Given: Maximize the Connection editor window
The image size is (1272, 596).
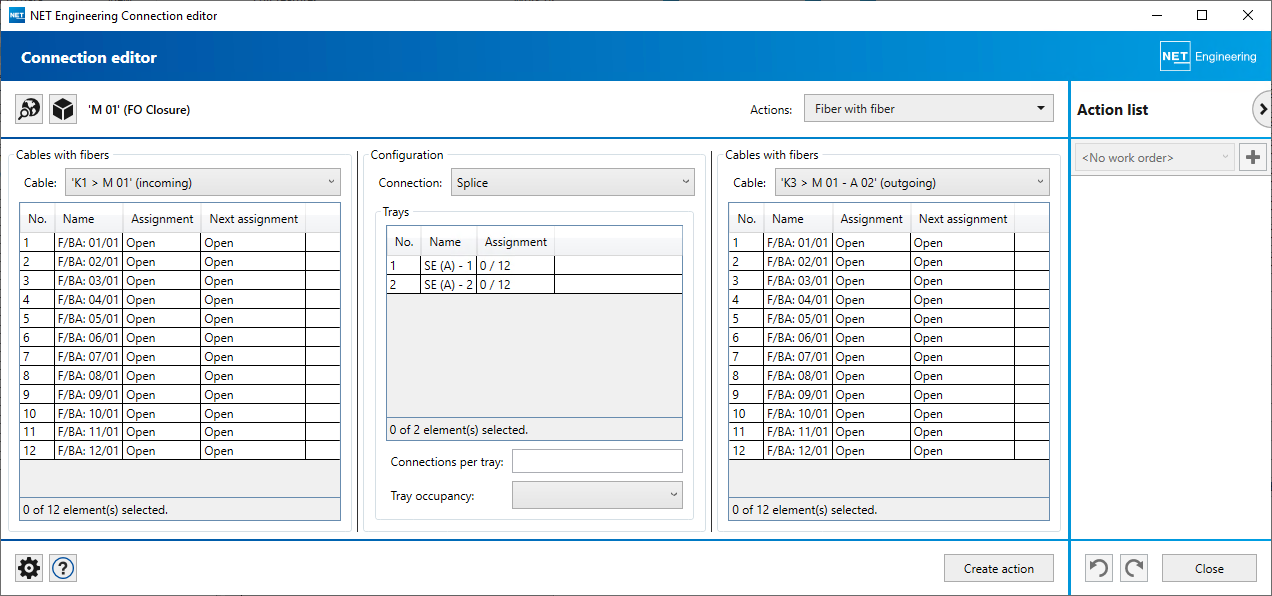Looking at the screenshot, I should (x=1202, y=15).
